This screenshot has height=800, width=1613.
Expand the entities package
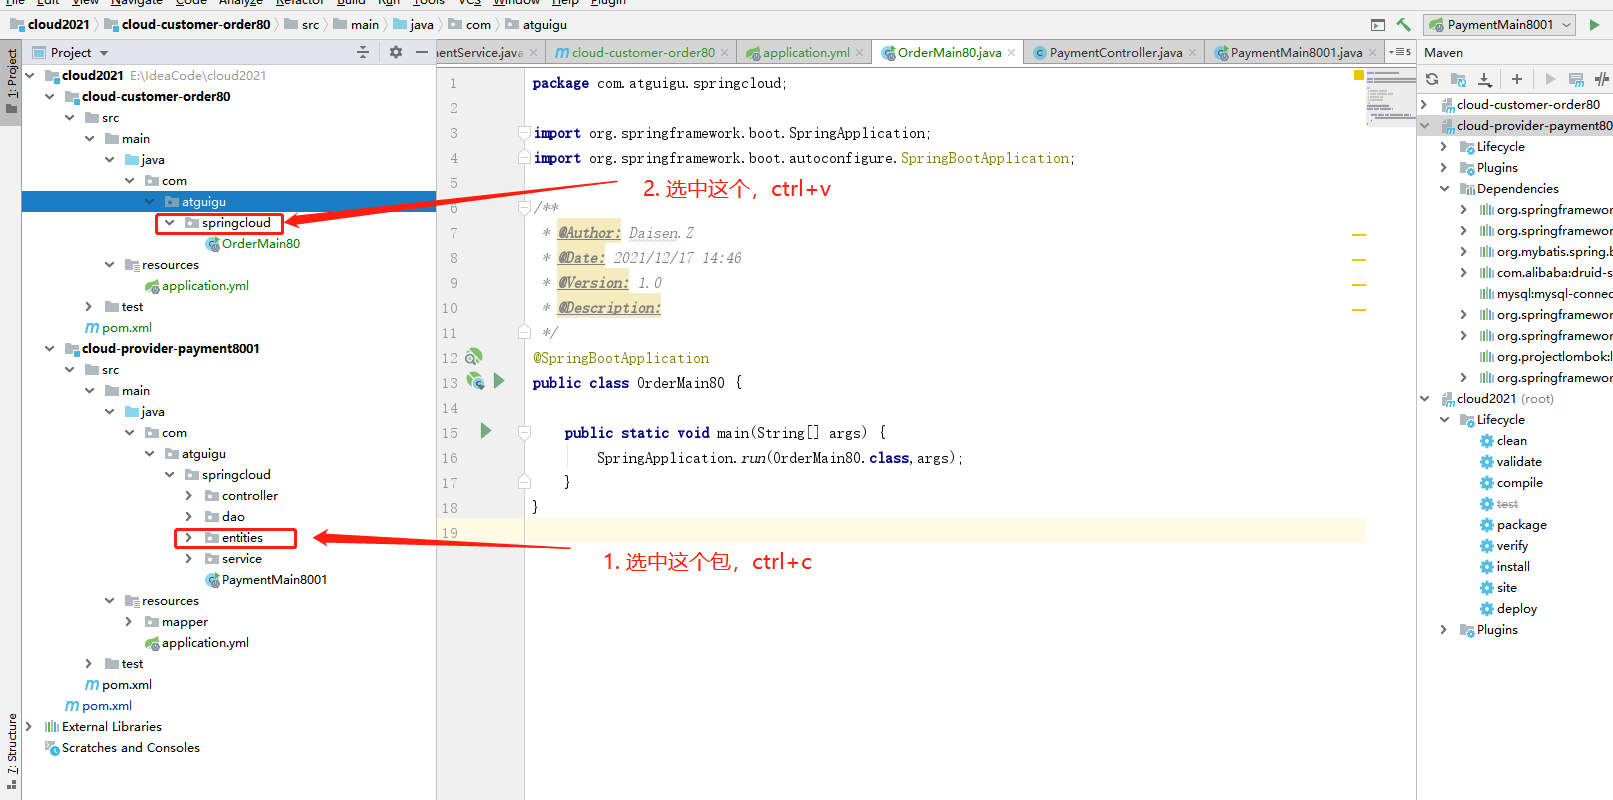point(189,538)
